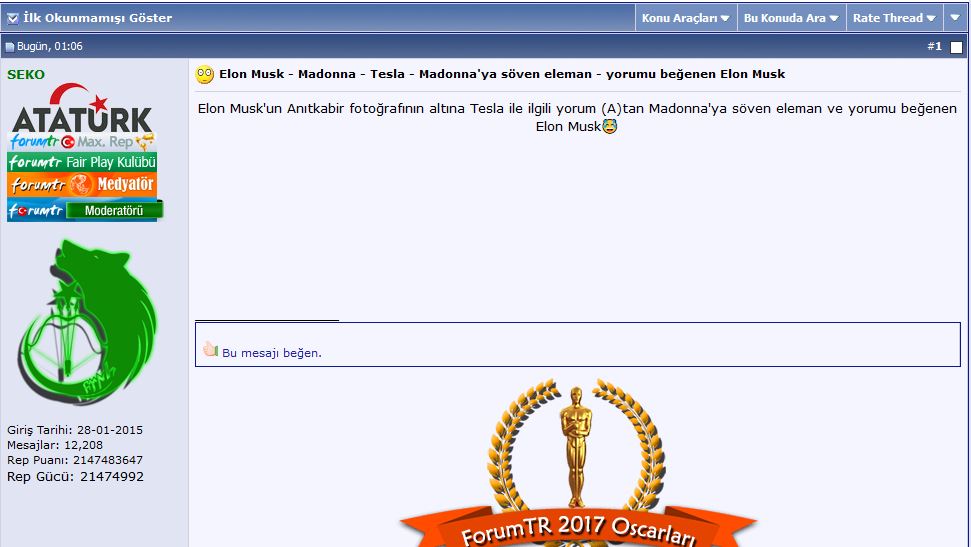Click the Giriş Tarihi: 28-01-2015 text
971x547 pixels.
pos(75,430)
